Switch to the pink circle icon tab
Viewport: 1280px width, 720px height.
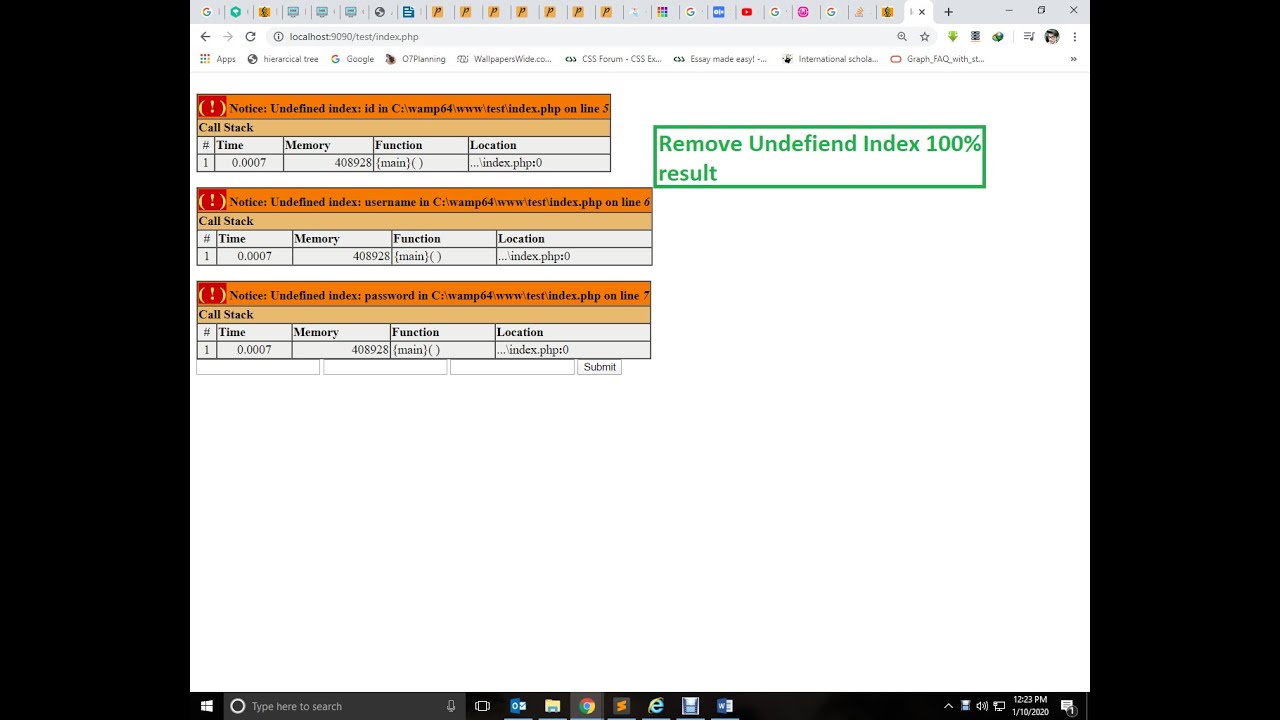click(x=803, y=12)
